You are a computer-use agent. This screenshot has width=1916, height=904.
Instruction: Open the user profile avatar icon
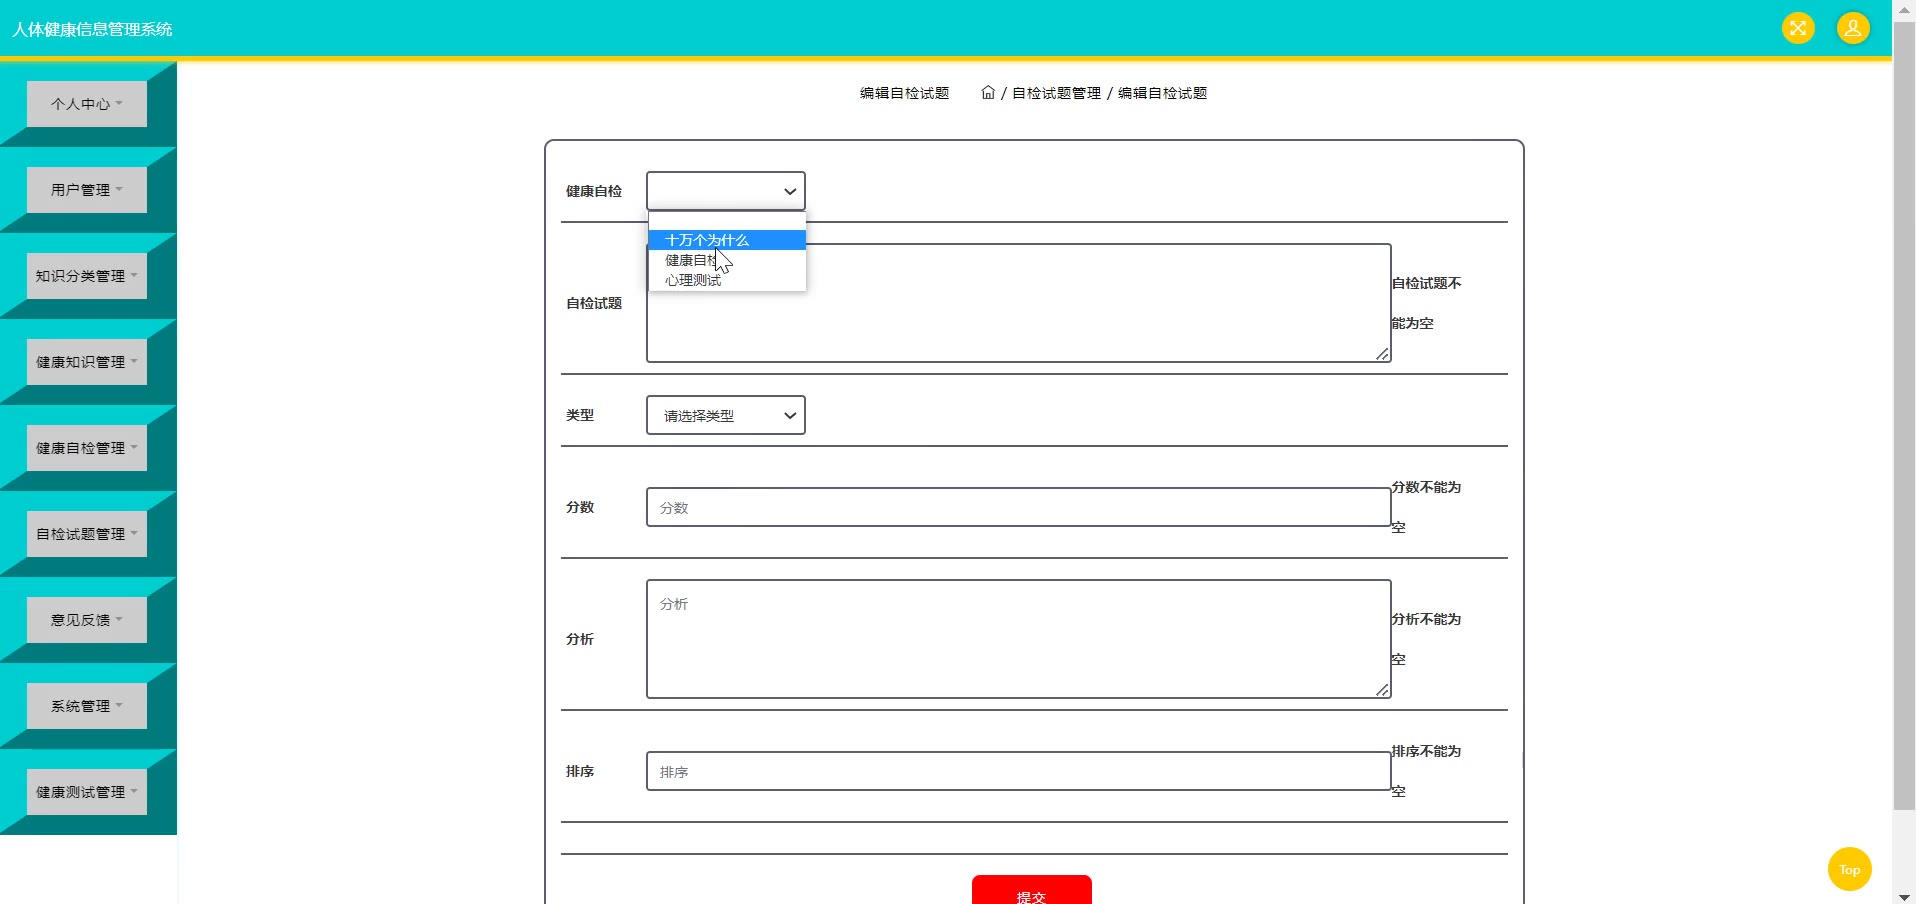click(x=1852, y=28)
